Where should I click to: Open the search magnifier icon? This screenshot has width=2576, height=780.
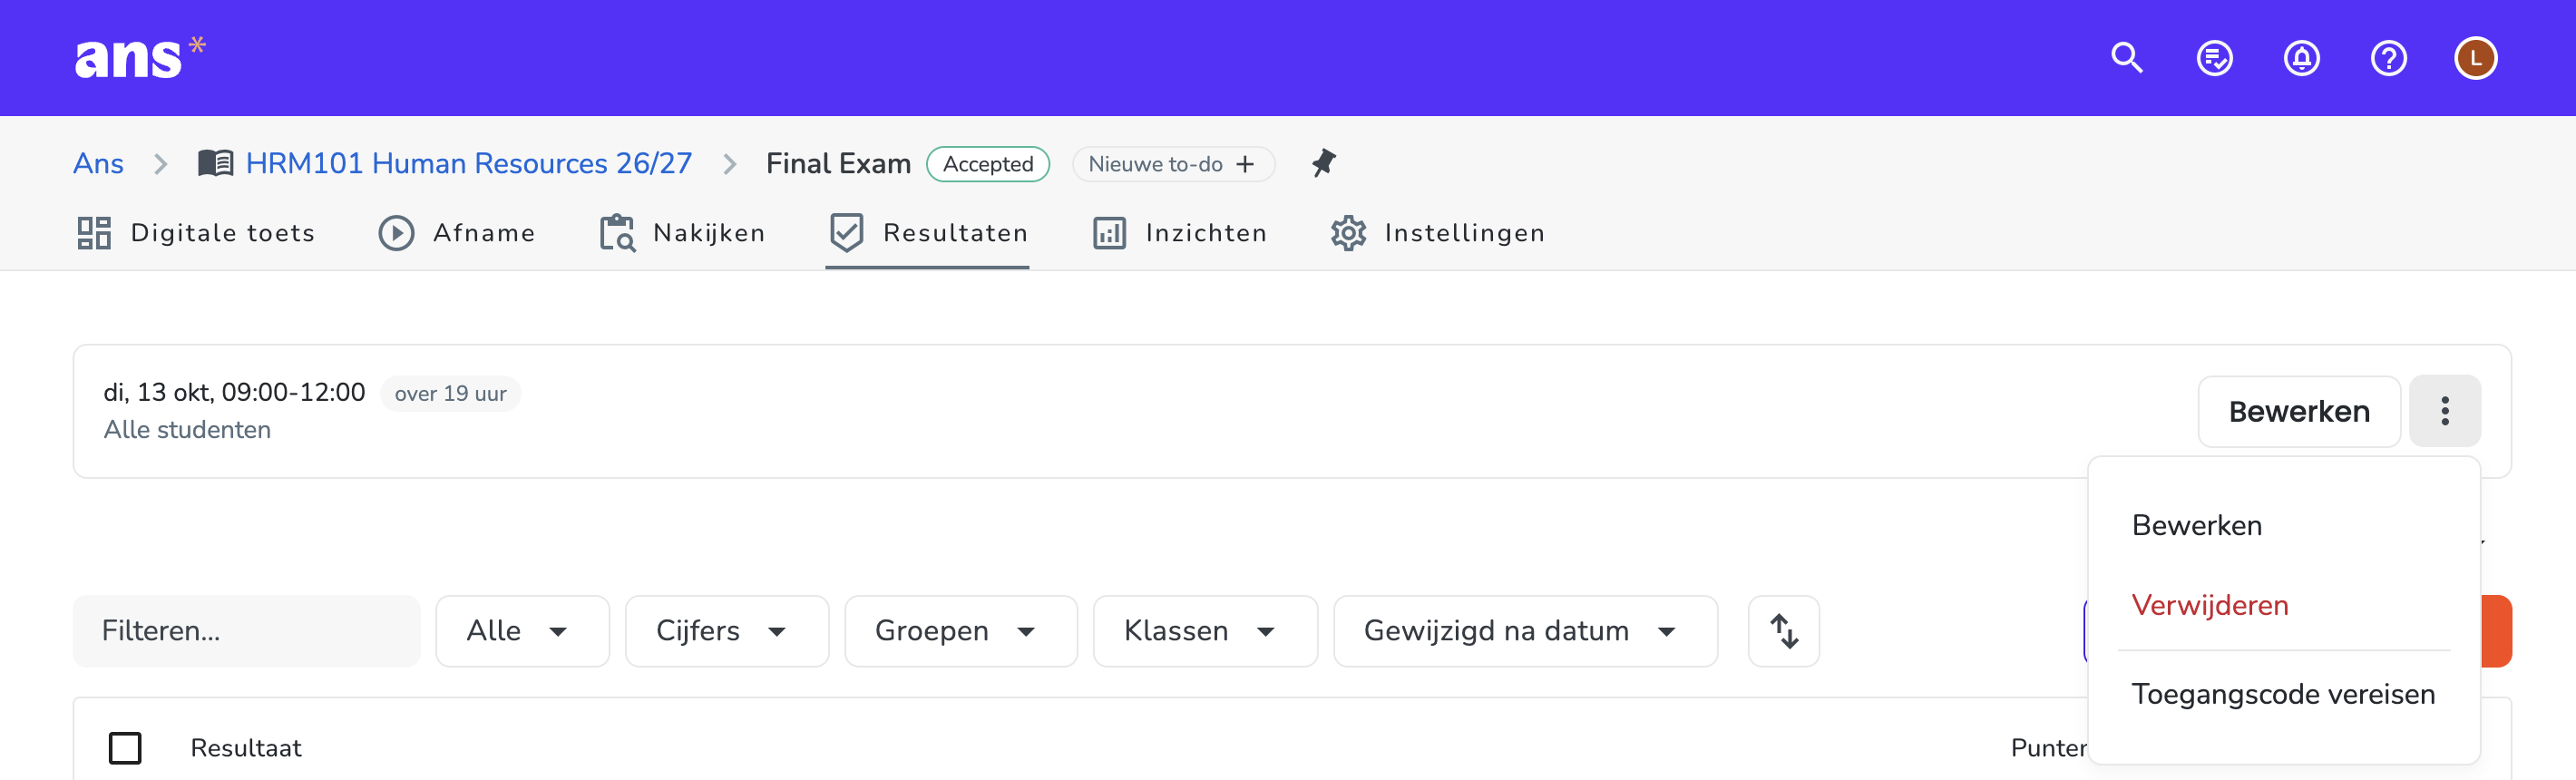2127,58
